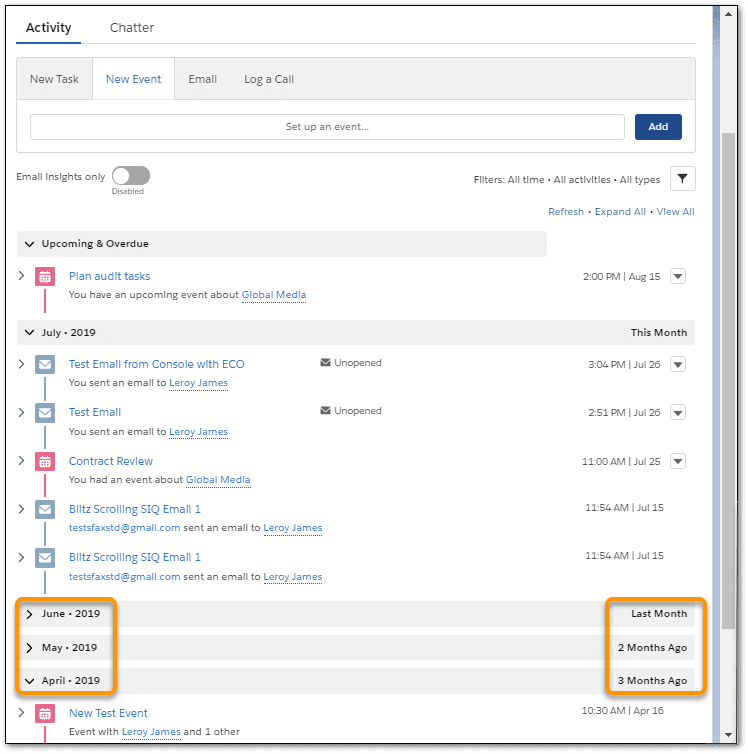This screenshot has height=754, width=748.
Task: Click the scrollbar up arrow
Action: pyautogui.click(x=729, y=14)
